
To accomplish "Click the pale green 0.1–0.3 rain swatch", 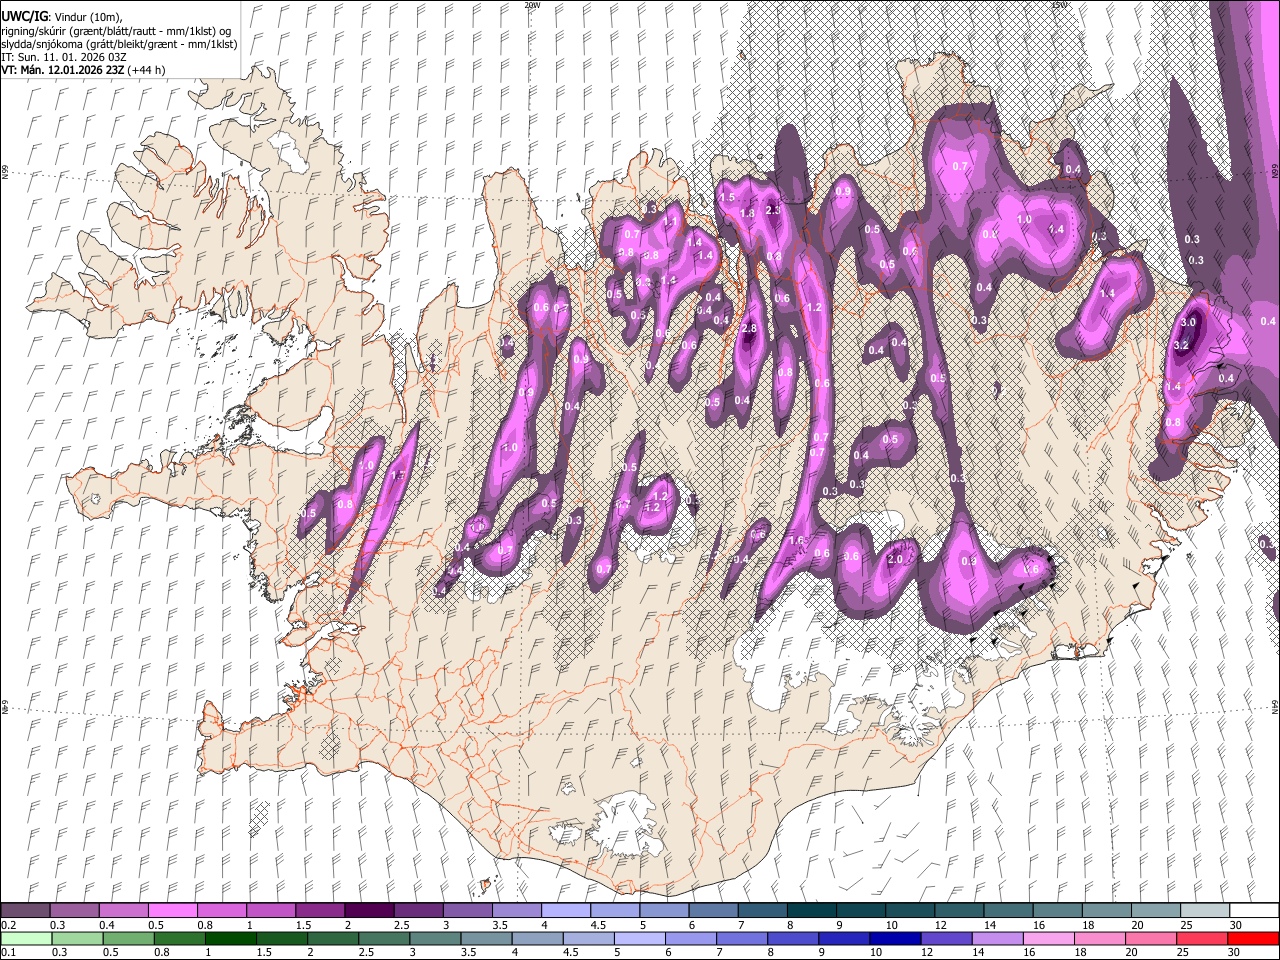I will [x=26, y=938].
